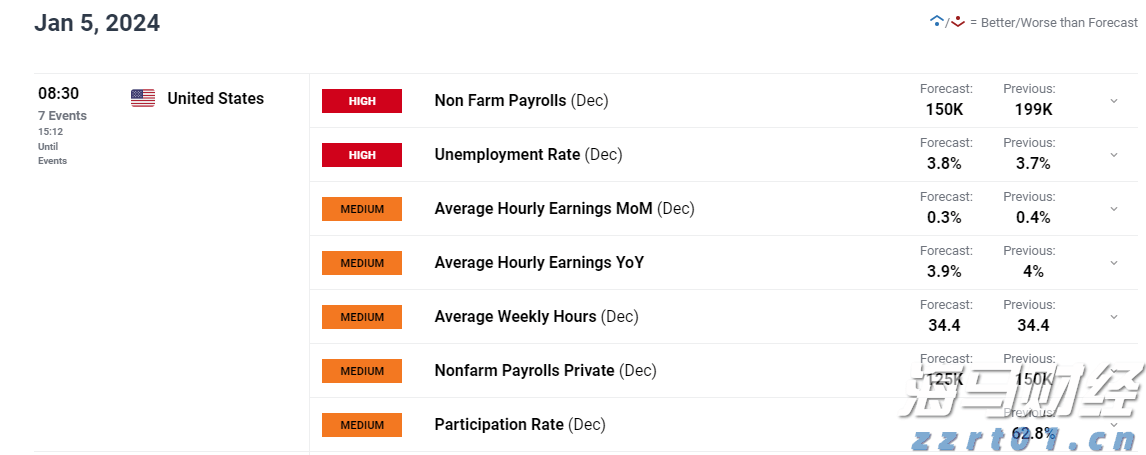Click the Jan 5, 2024 date heading
The width and height of the screenshot is (1146, 455).
pyautogui.click(x=97, y=23)
